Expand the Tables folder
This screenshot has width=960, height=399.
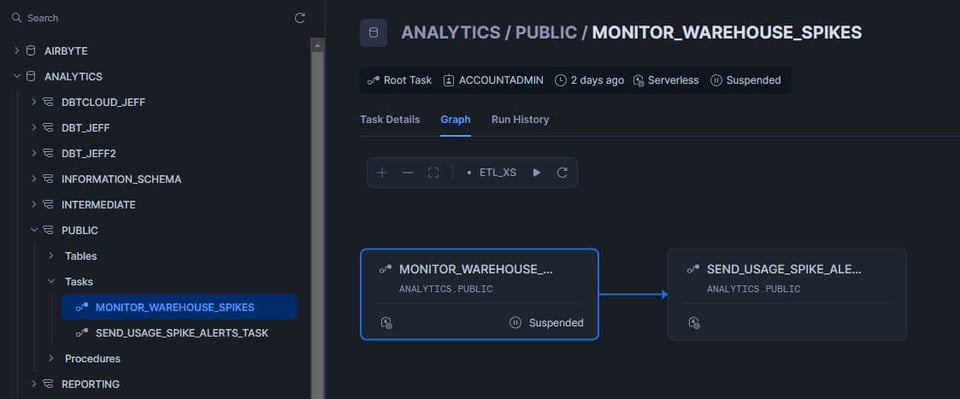(51, 256)
